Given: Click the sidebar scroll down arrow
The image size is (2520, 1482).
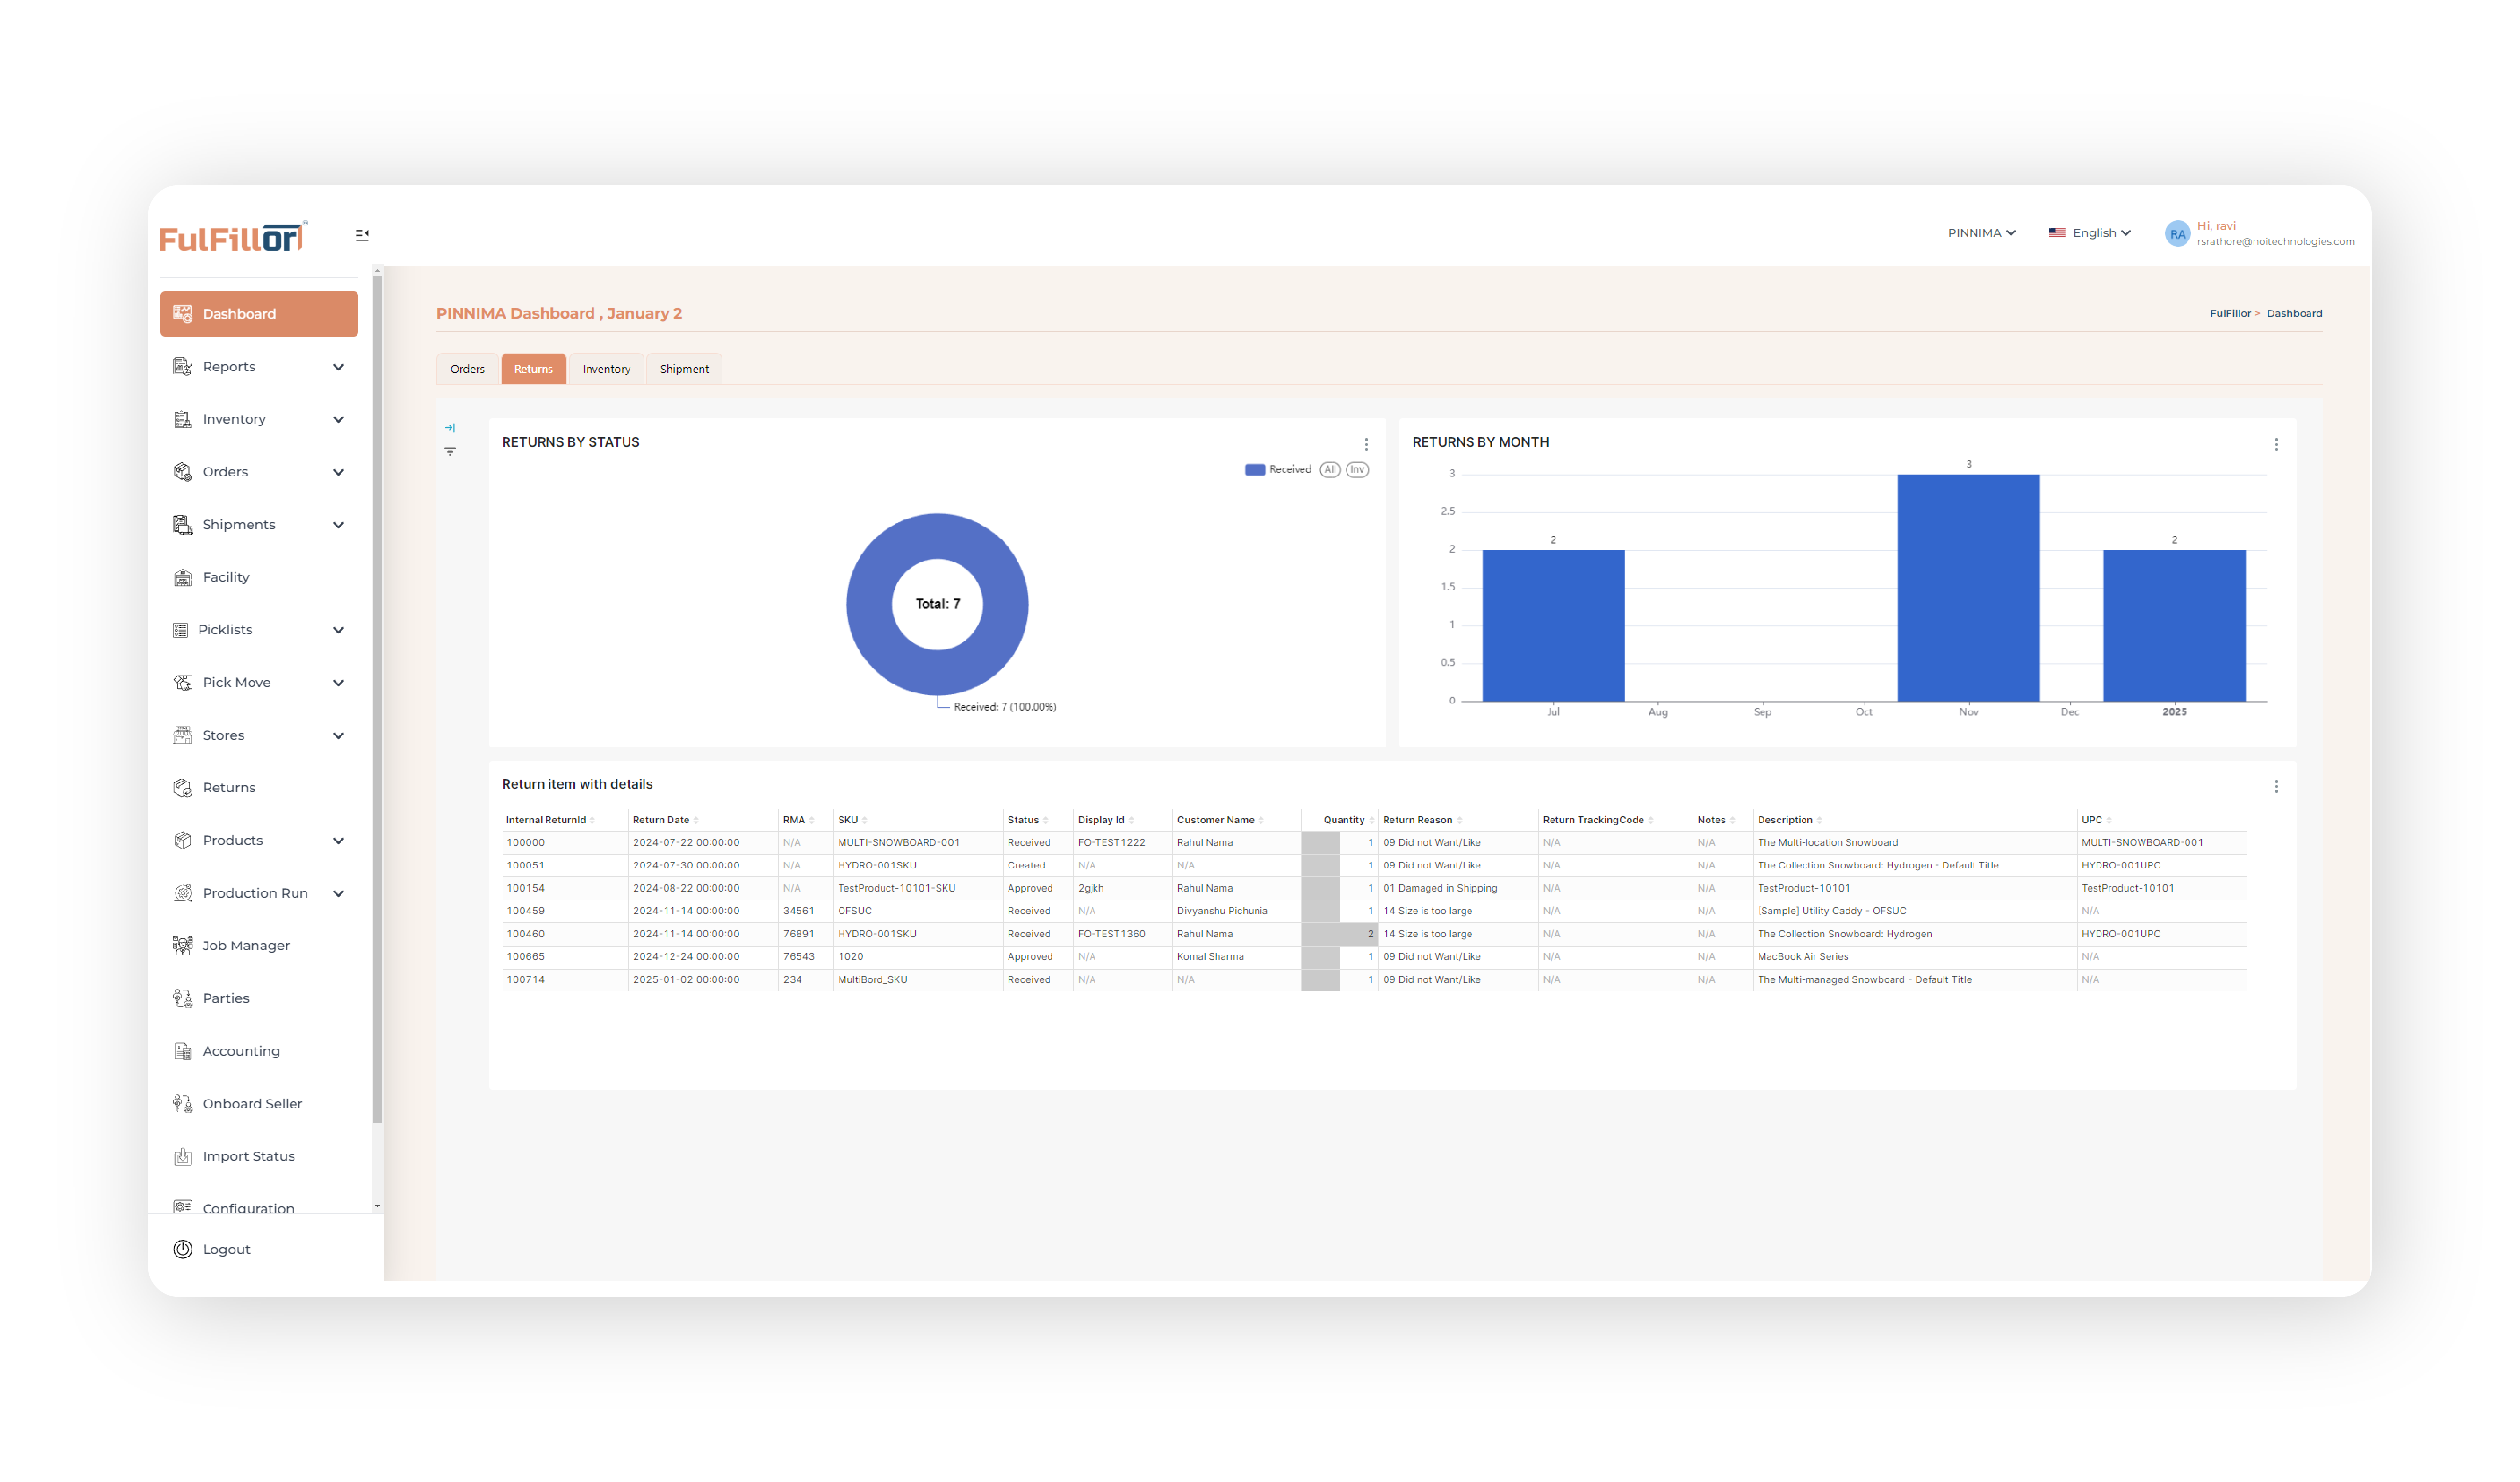Looking at the screenshot, I should pyautogui.click(x=377, y=1207).
